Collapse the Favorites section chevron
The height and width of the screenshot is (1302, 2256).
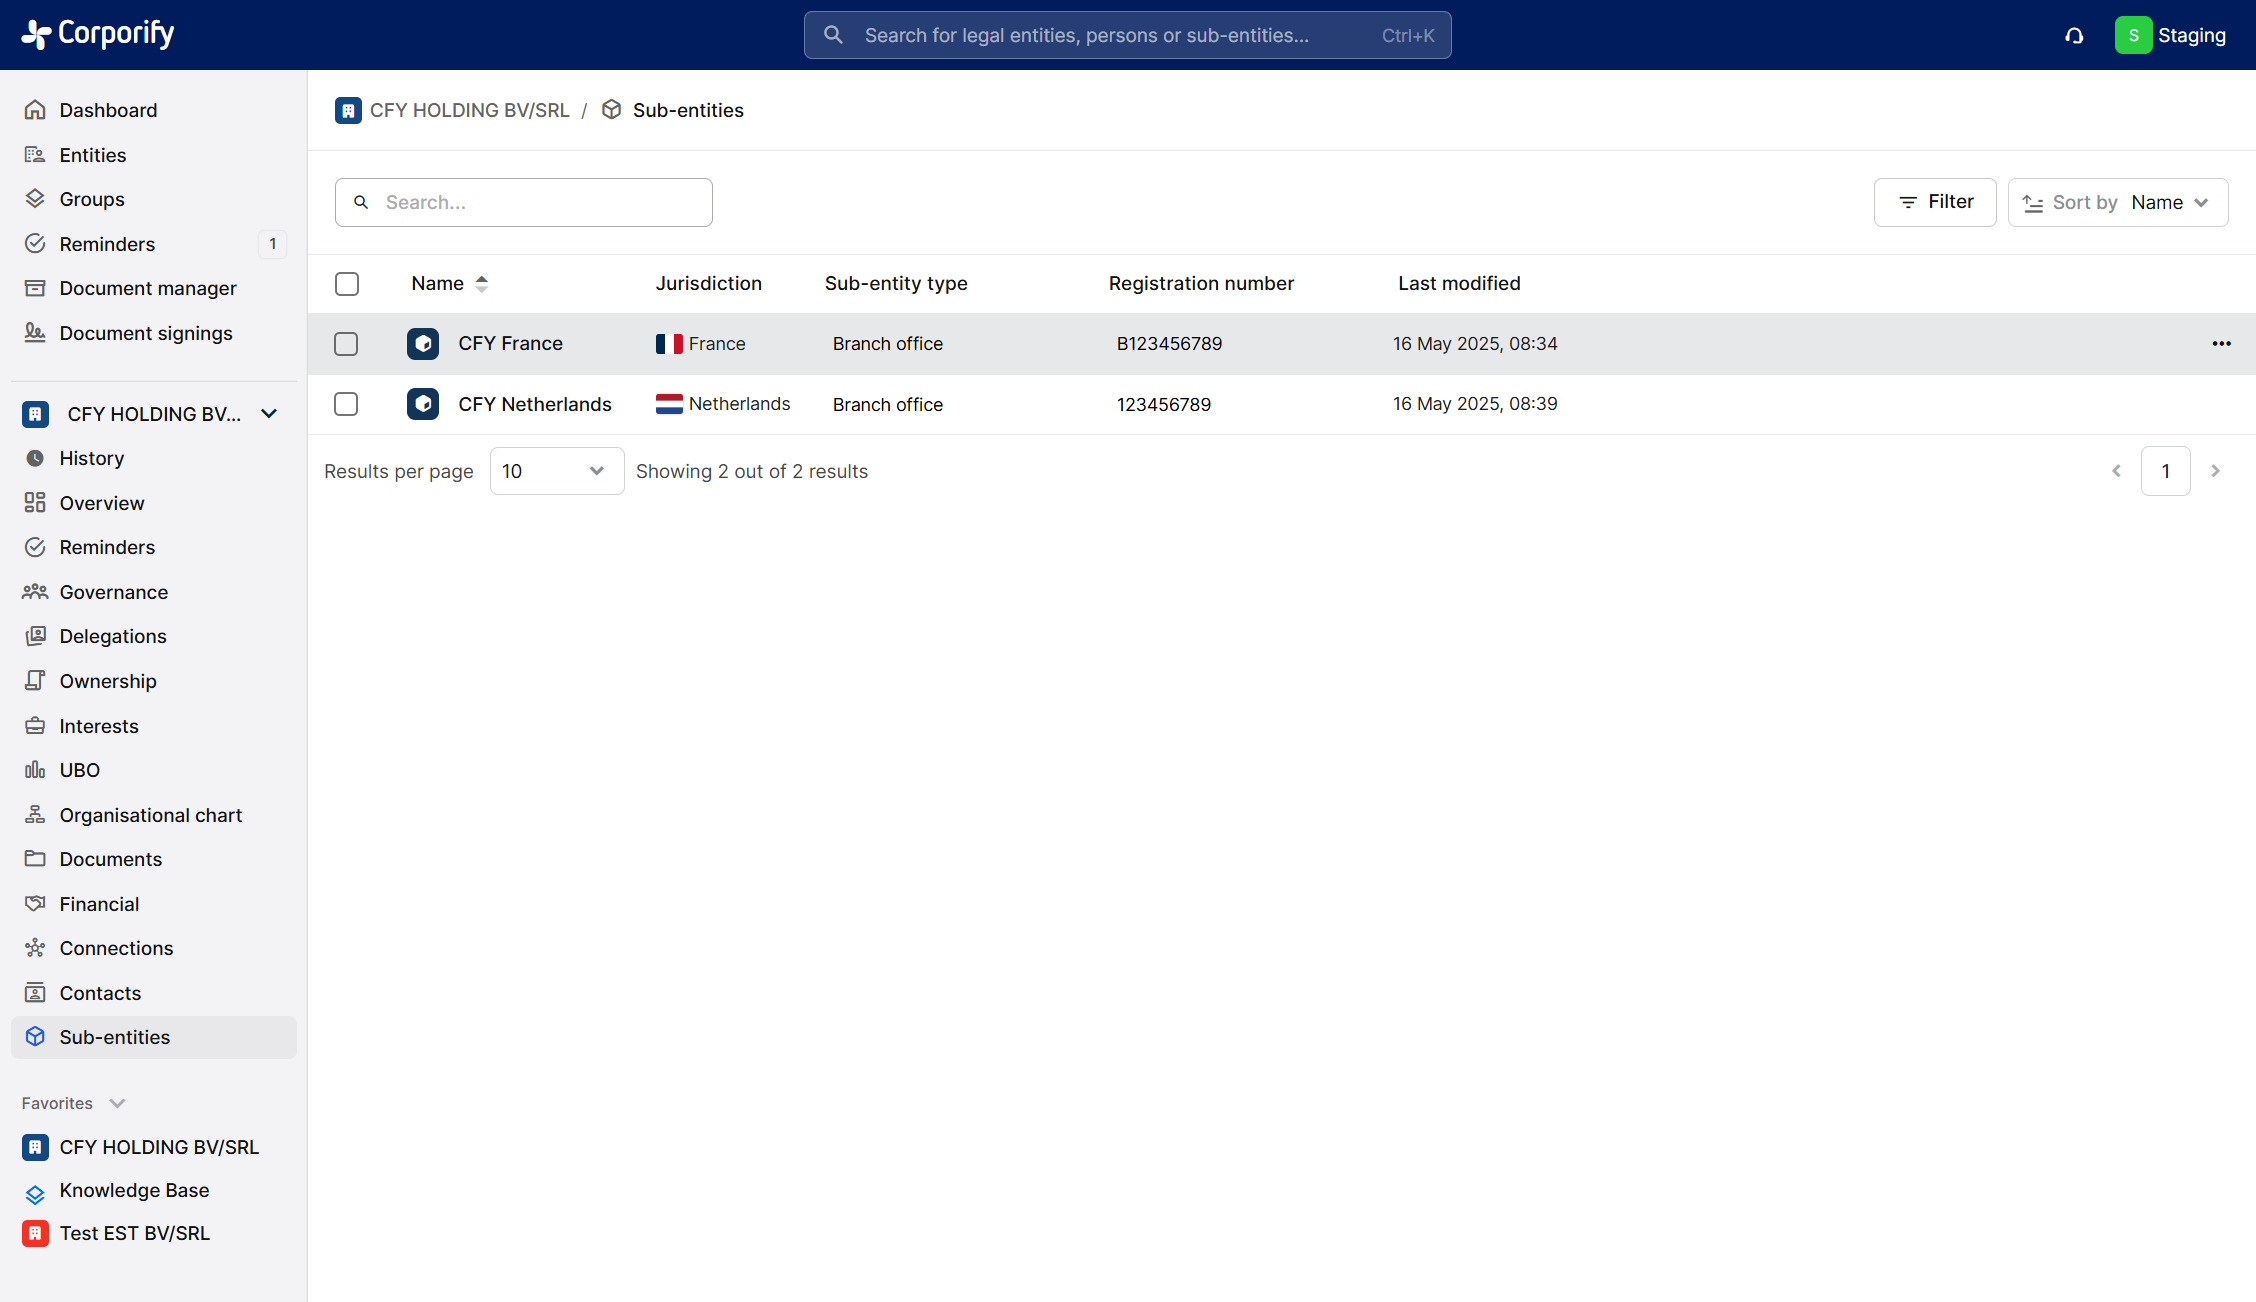(x=117, y=1103)
